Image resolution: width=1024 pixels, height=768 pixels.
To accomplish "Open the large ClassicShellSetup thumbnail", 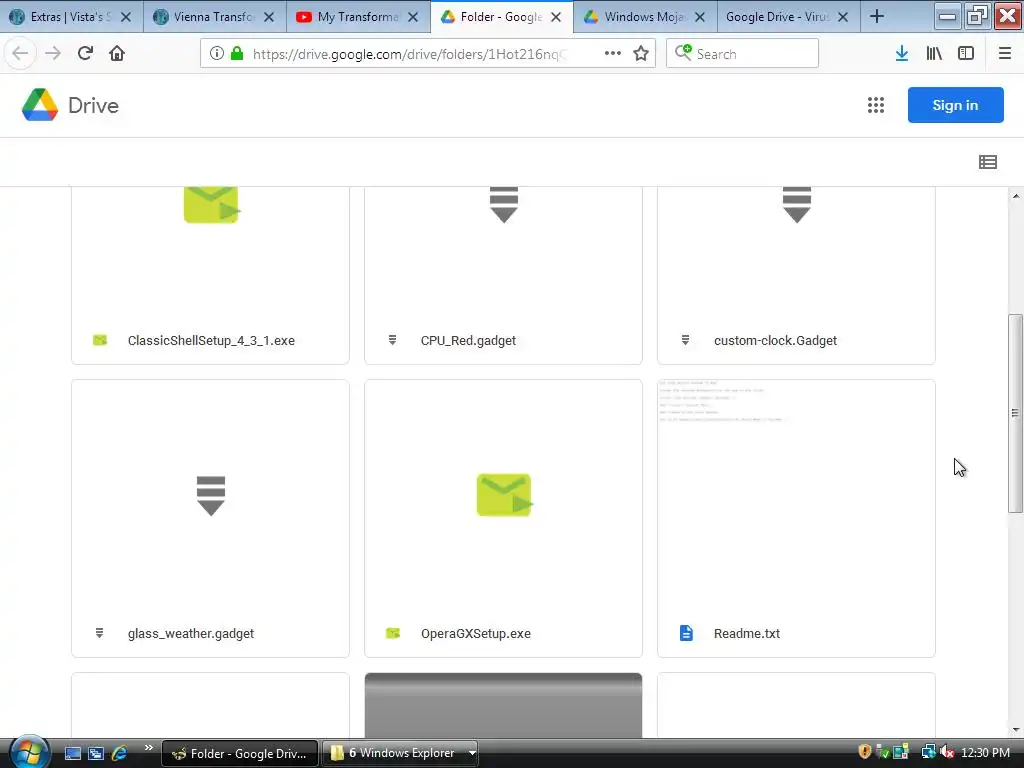I will (210, 252).
